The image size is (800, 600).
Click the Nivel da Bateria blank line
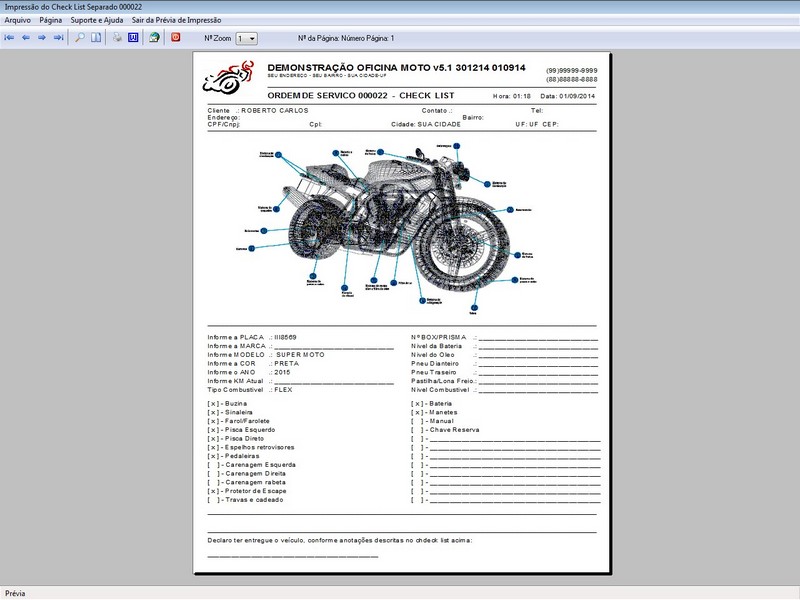[x=538, y=347]
